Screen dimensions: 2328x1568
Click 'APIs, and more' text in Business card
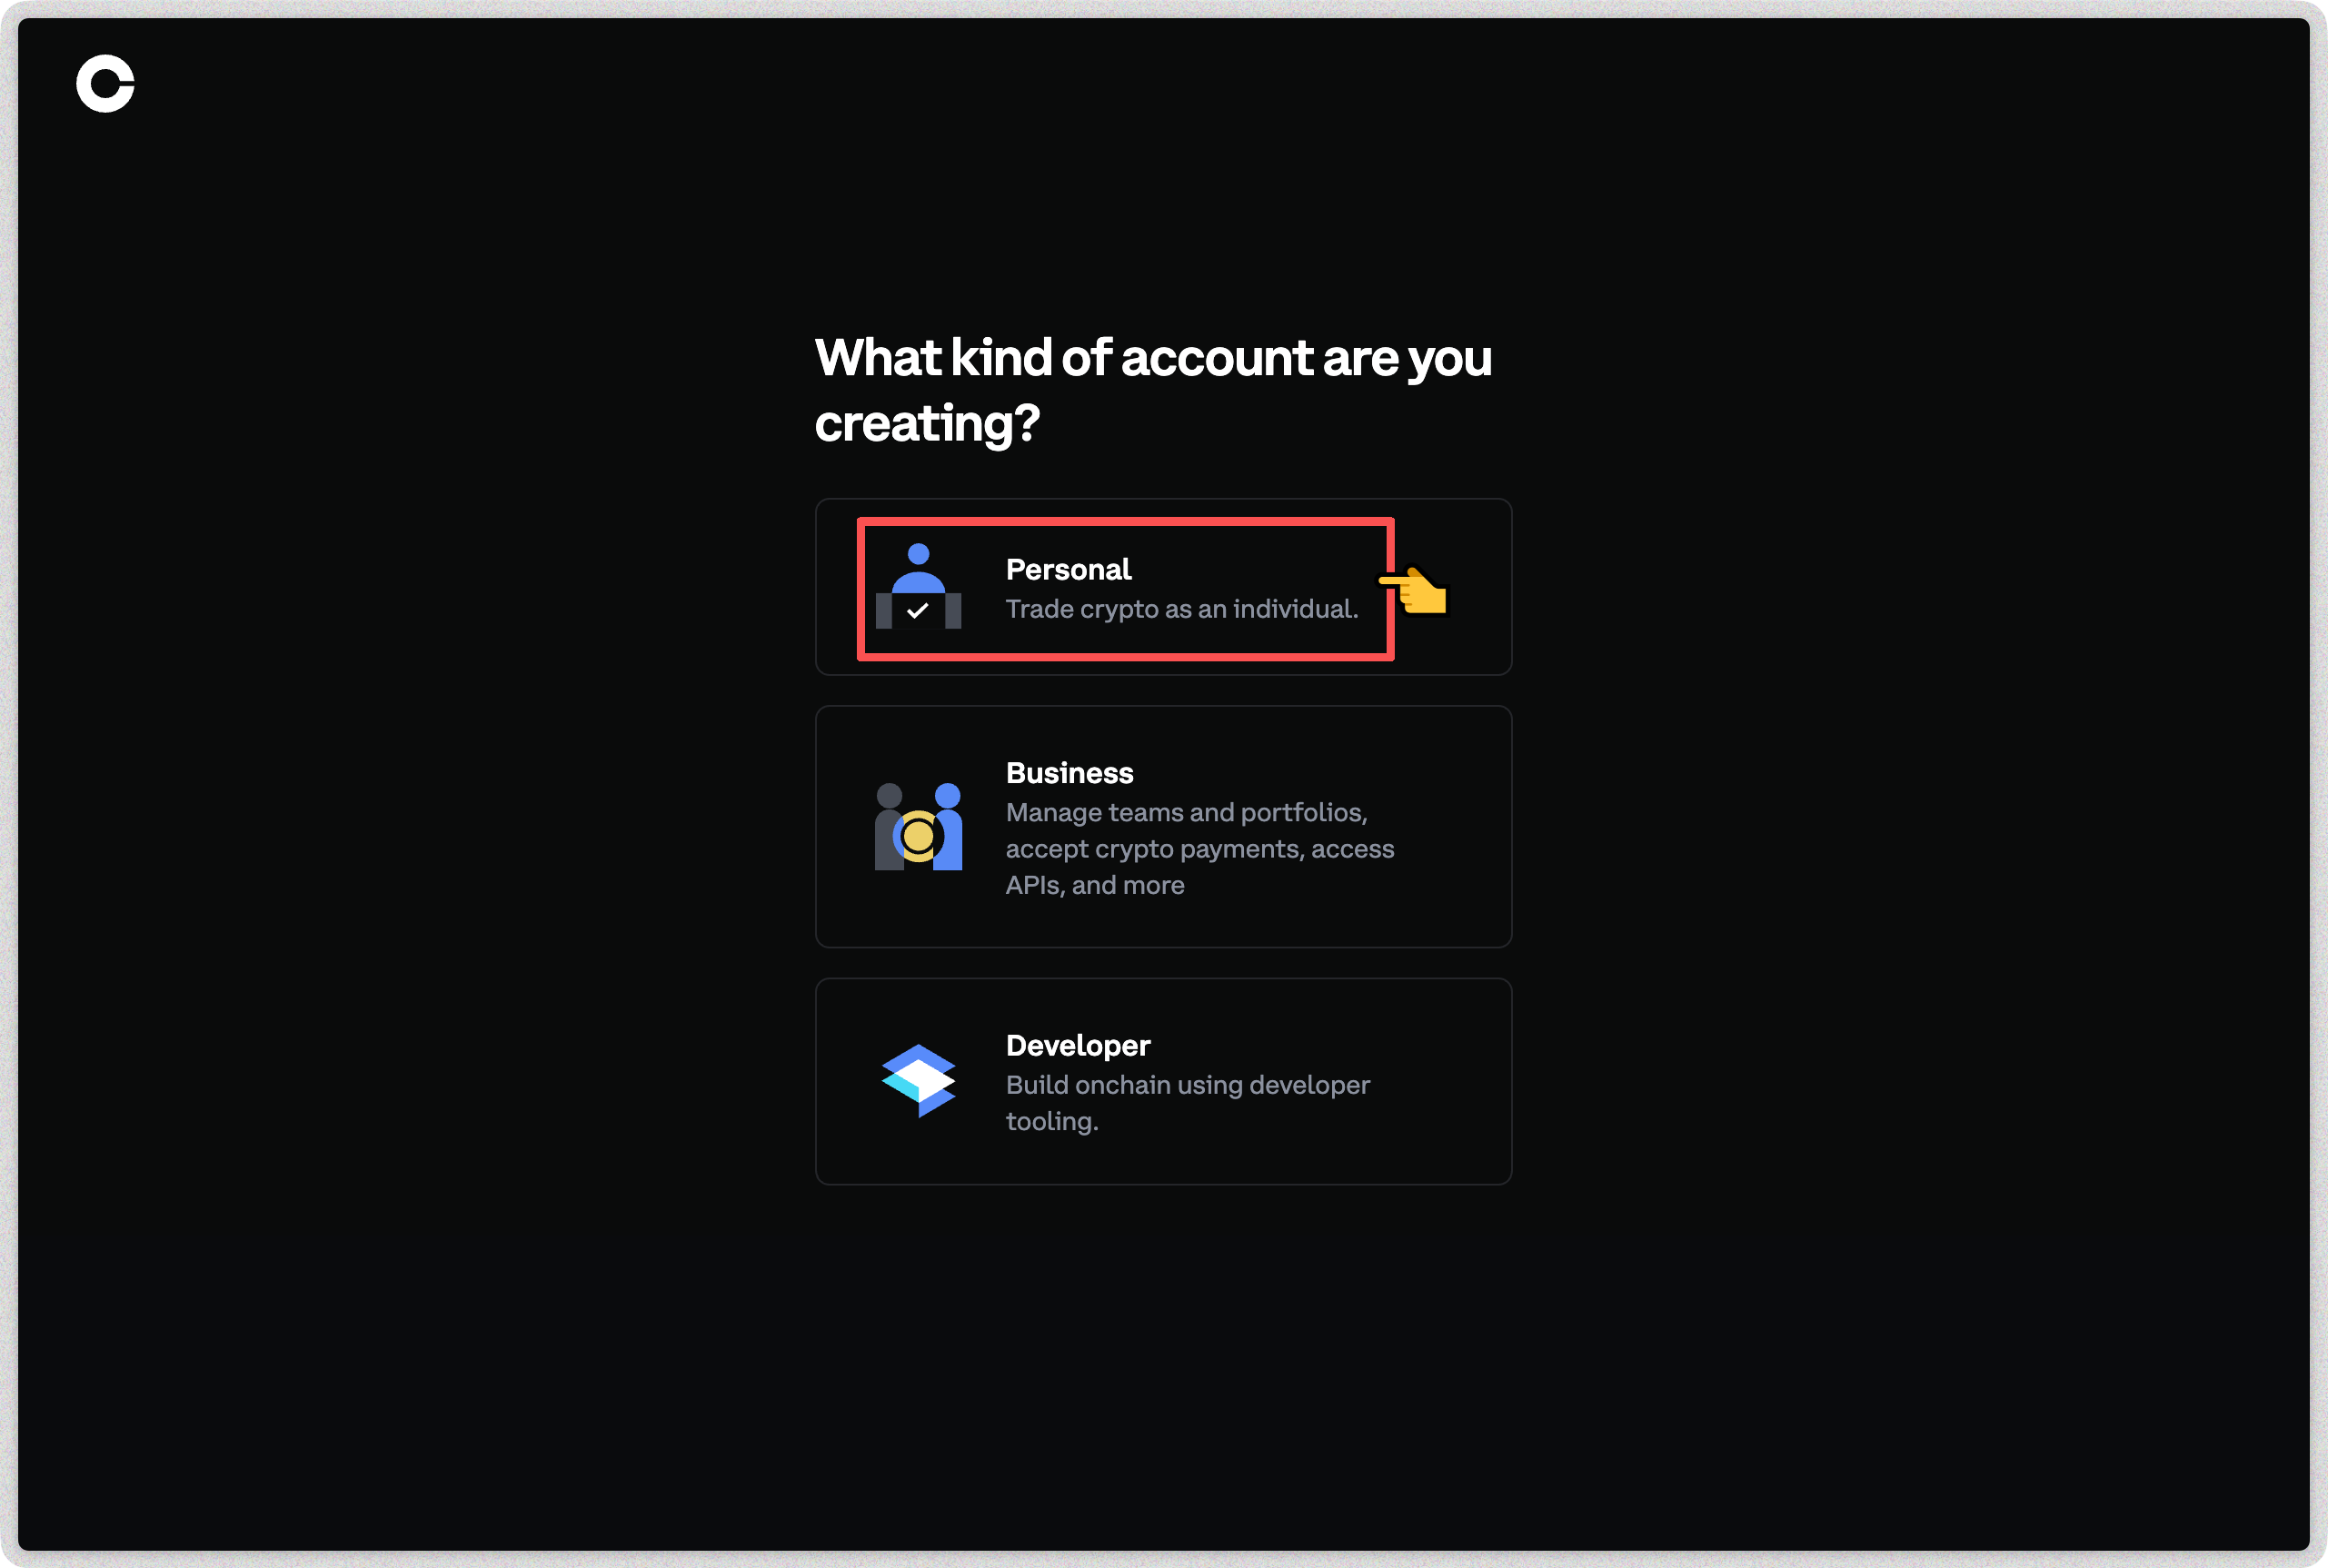(1094, 885)
